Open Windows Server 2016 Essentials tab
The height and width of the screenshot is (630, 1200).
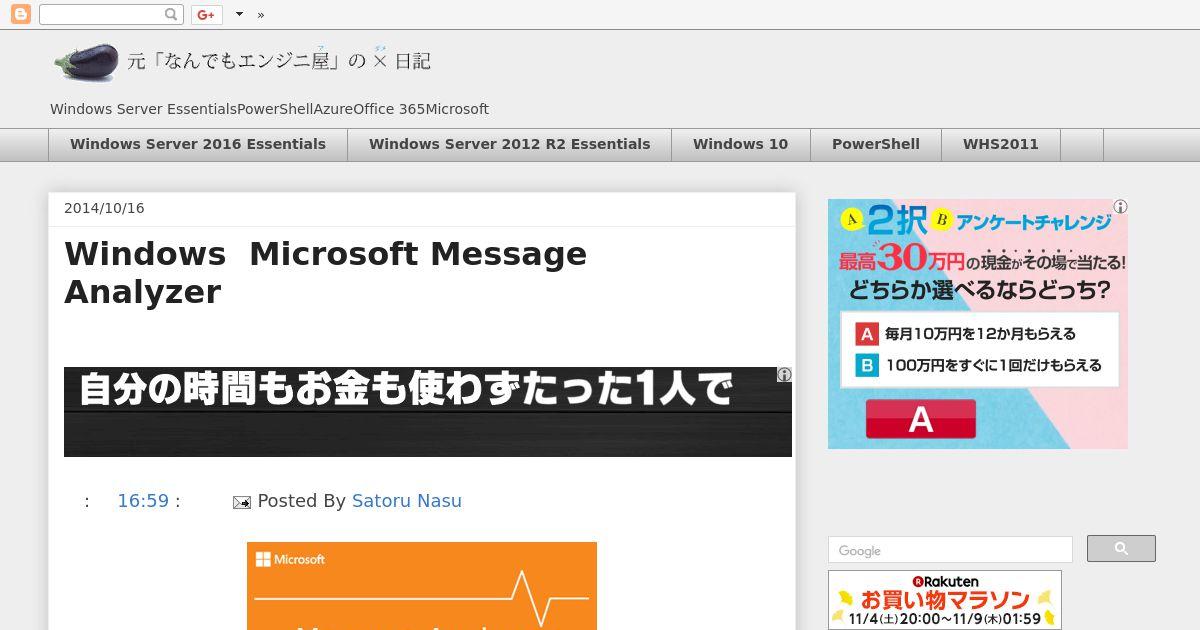pos(198,144)
